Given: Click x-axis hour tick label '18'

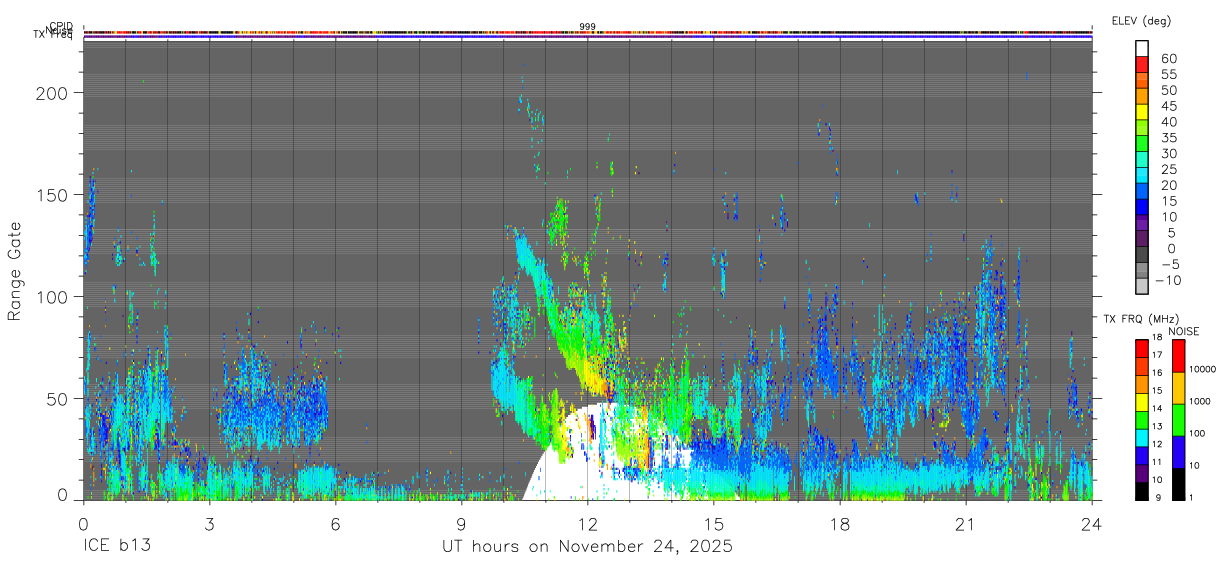Looking at the screenshot, I should tap(840, 523).
